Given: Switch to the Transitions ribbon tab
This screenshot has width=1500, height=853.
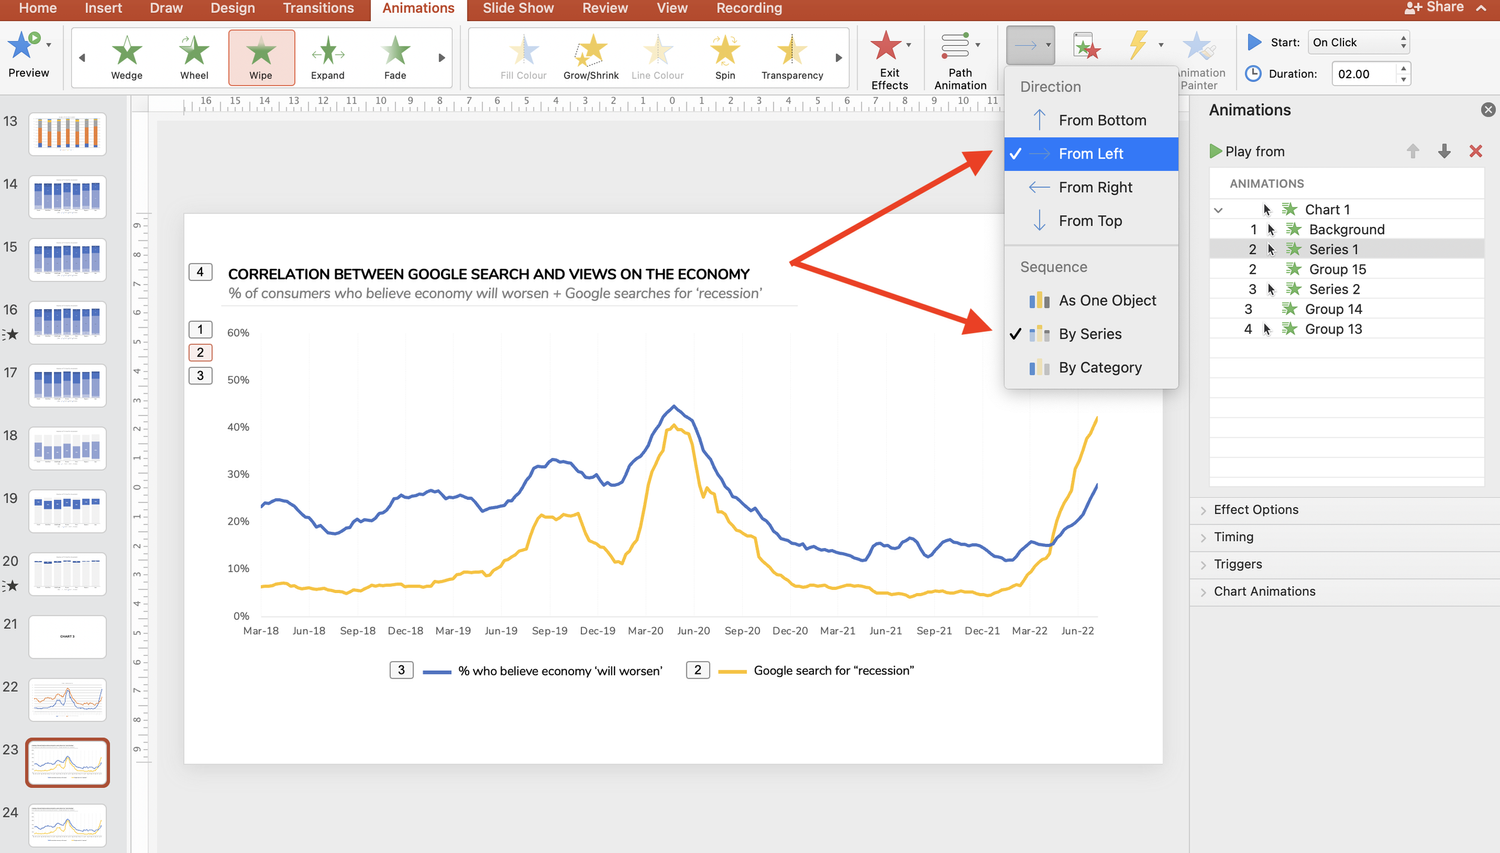Looking at the screenshot, I should [x=318, y=8].
